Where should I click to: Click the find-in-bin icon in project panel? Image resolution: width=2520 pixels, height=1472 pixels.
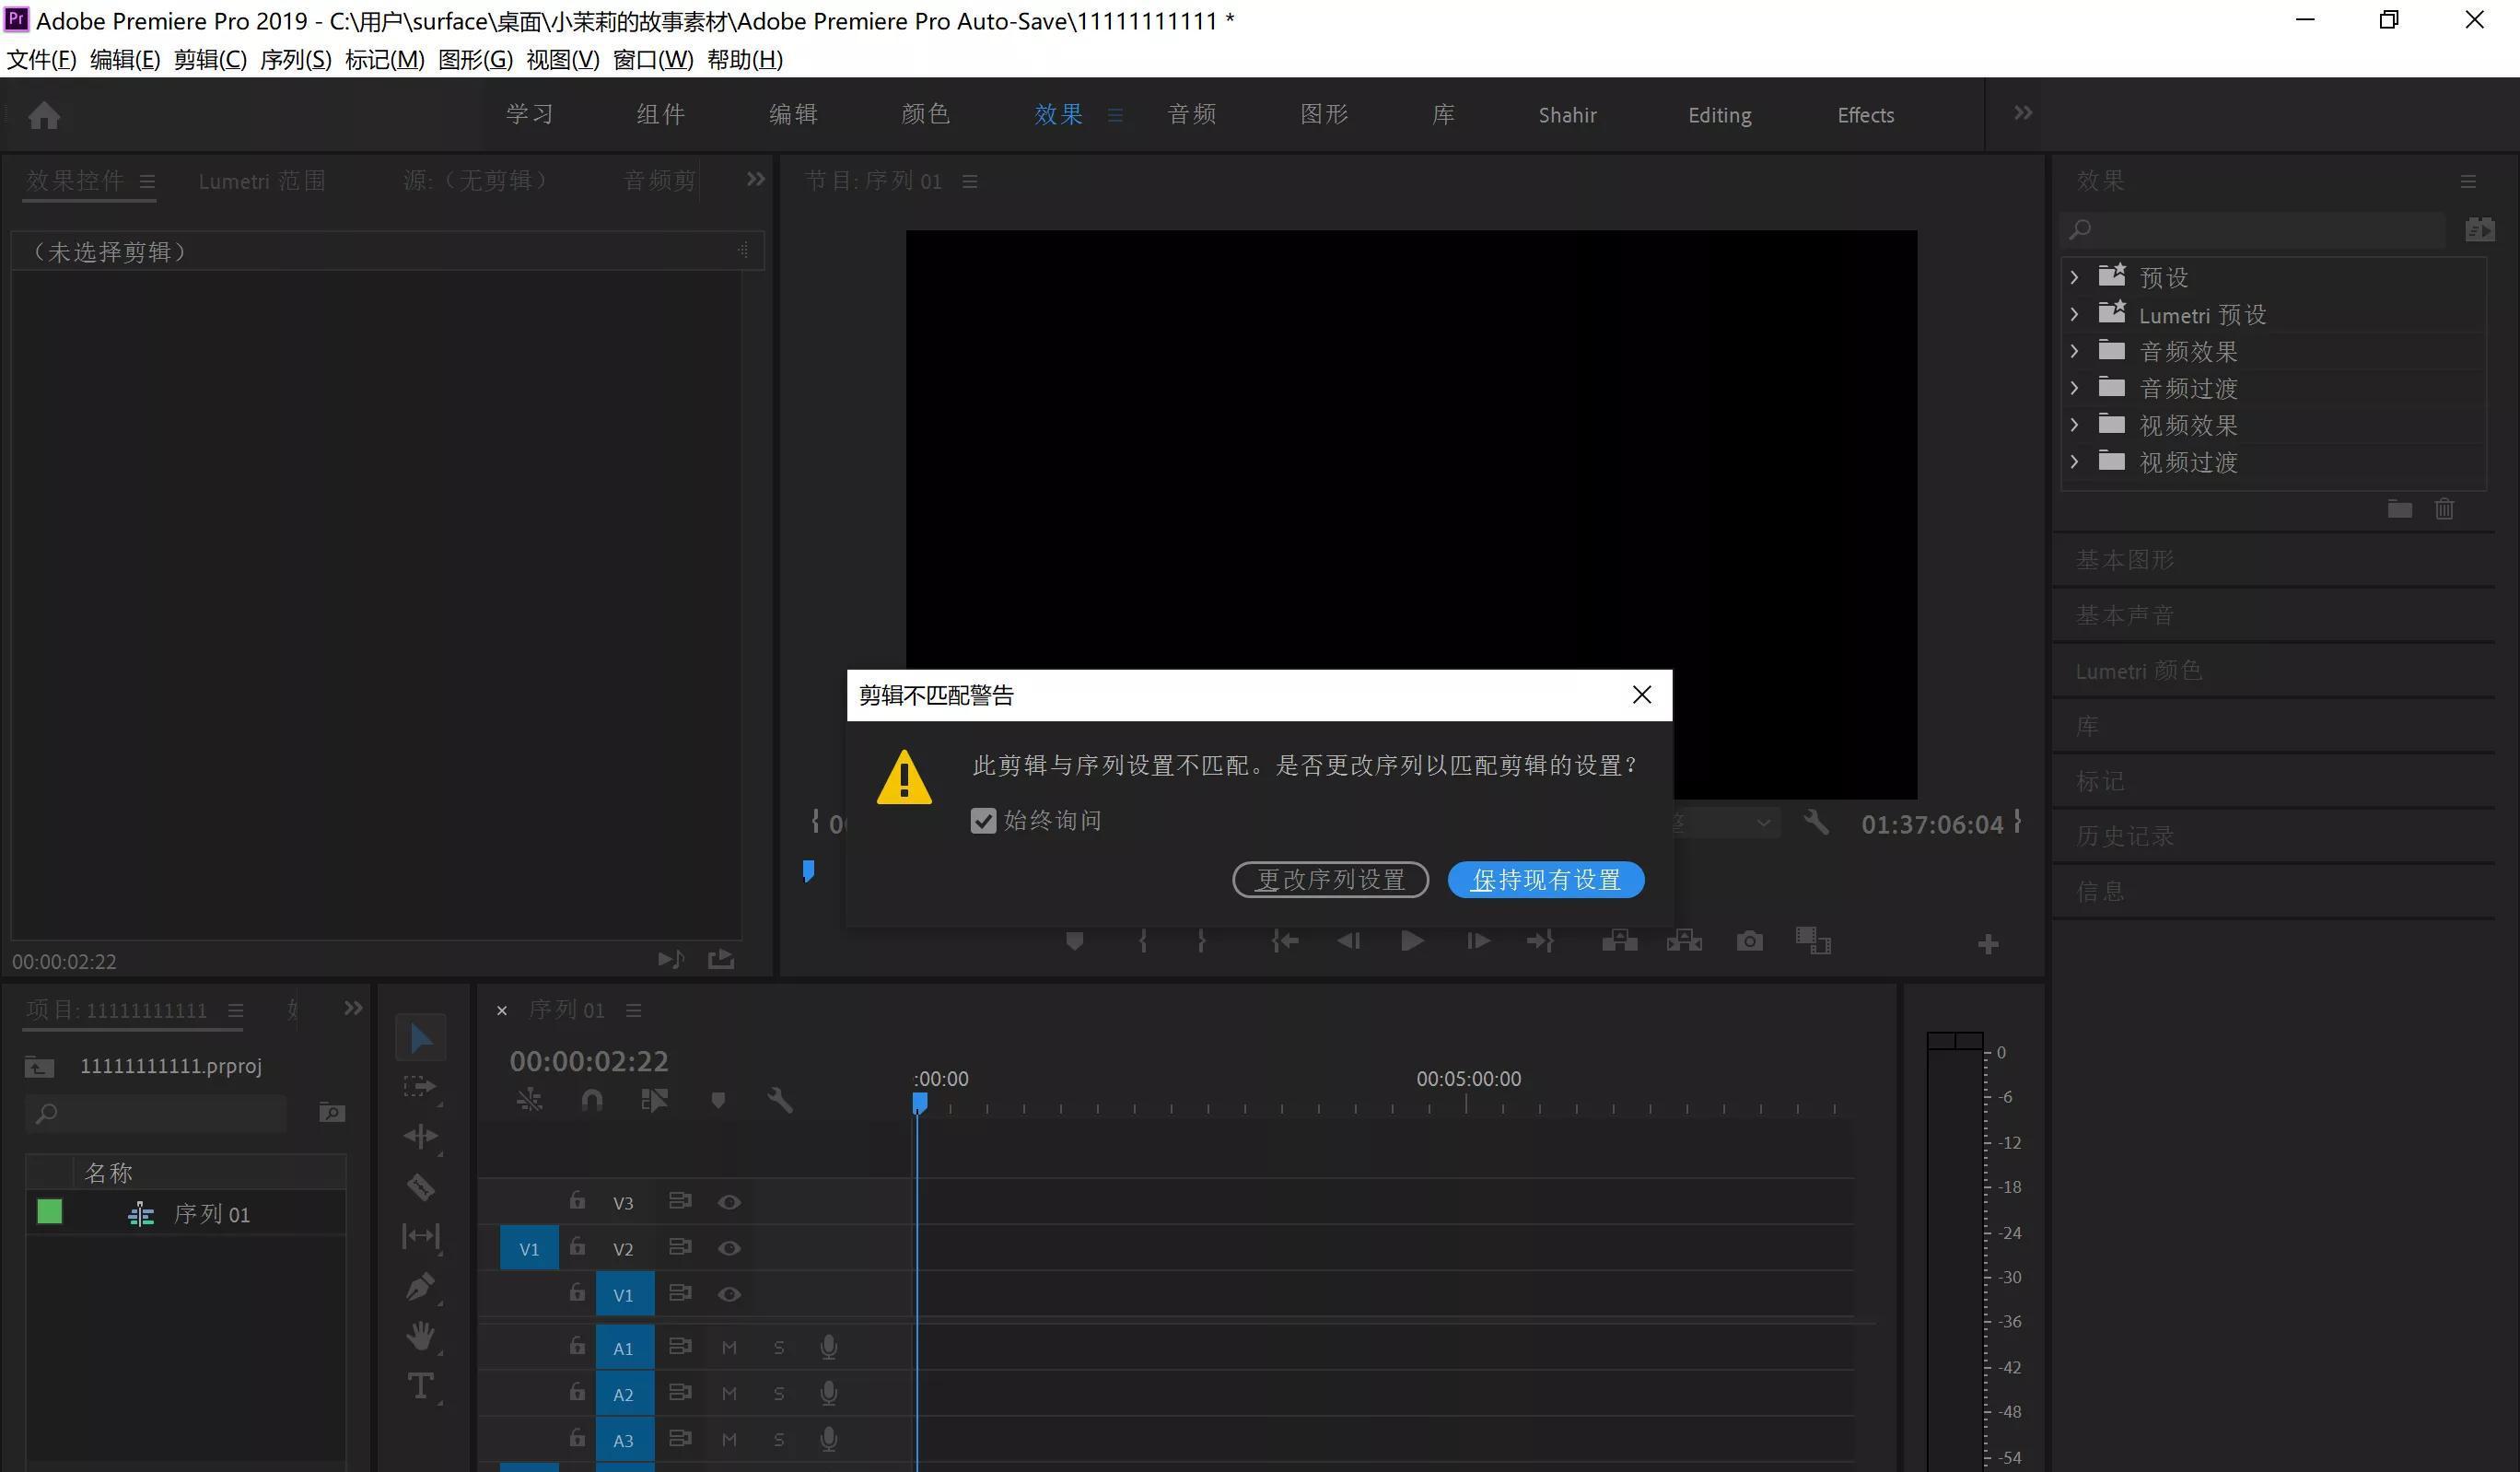(x=332, y=1113)
